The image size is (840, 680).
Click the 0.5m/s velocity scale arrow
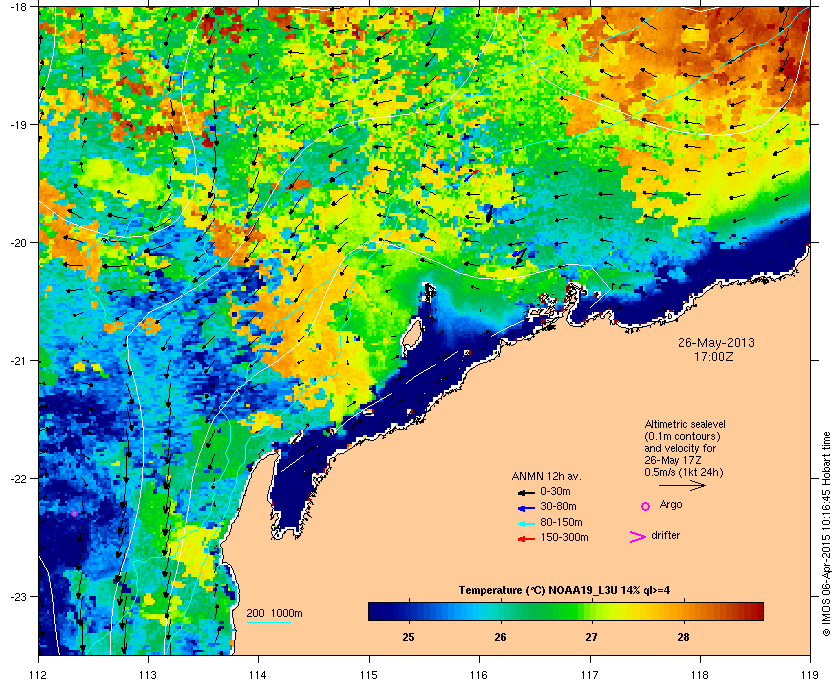pyautogui.click(x=682, y=485)
